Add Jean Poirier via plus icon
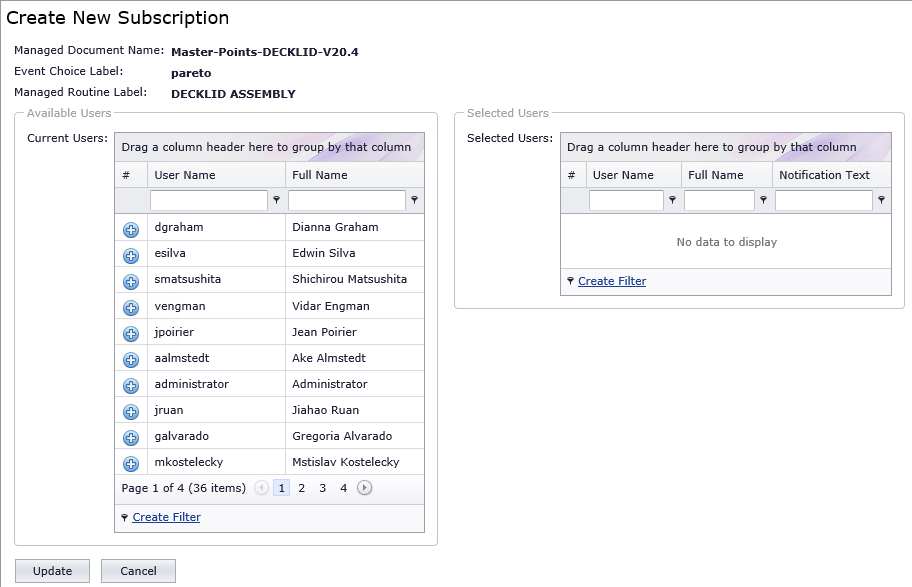 coord(131,334)
